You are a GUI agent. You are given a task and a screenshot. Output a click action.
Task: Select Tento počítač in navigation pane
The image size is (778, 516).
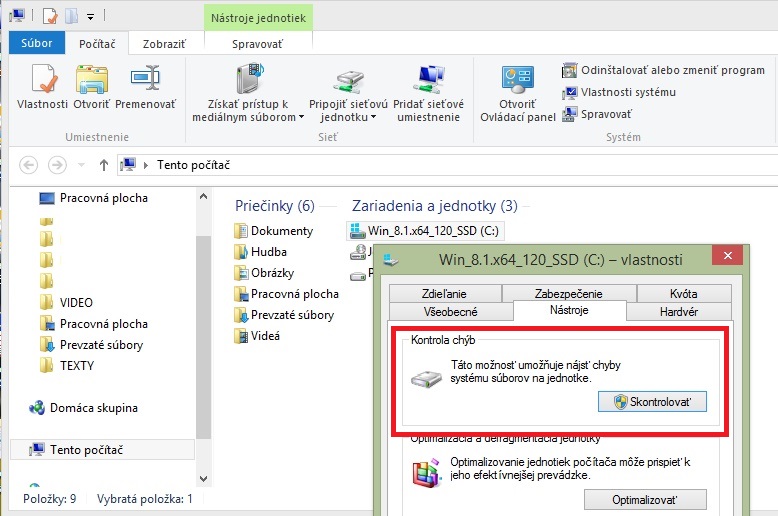click(102, 450)
